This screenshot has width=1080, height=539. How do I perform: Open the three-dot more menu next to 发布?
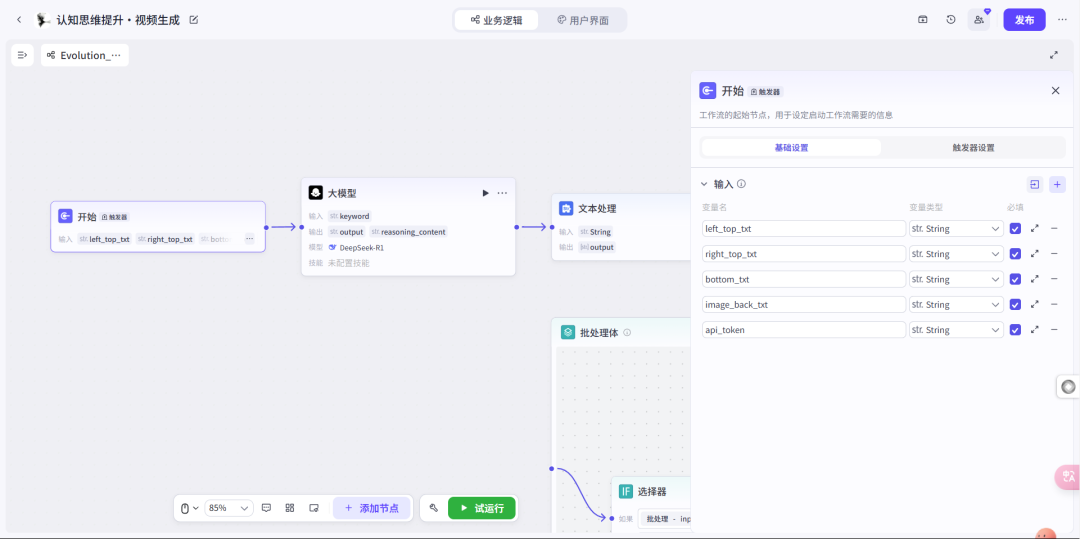[1062, 20]
